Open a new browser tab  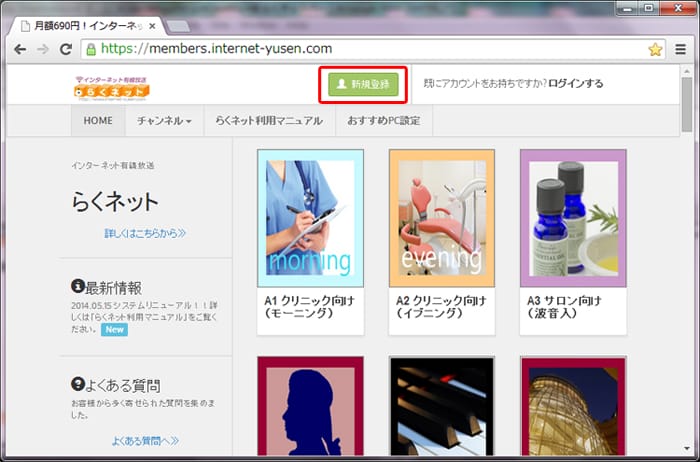[178, 26]
